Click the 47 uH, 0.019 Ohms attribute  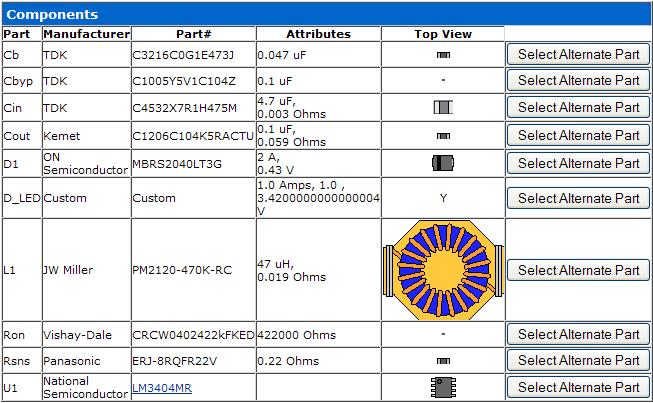tap(292, 271)
